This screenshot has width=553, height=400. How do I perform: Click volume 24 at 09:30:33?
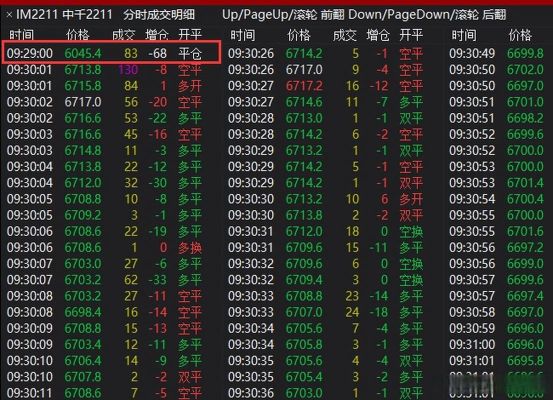[x=352, y=312]
